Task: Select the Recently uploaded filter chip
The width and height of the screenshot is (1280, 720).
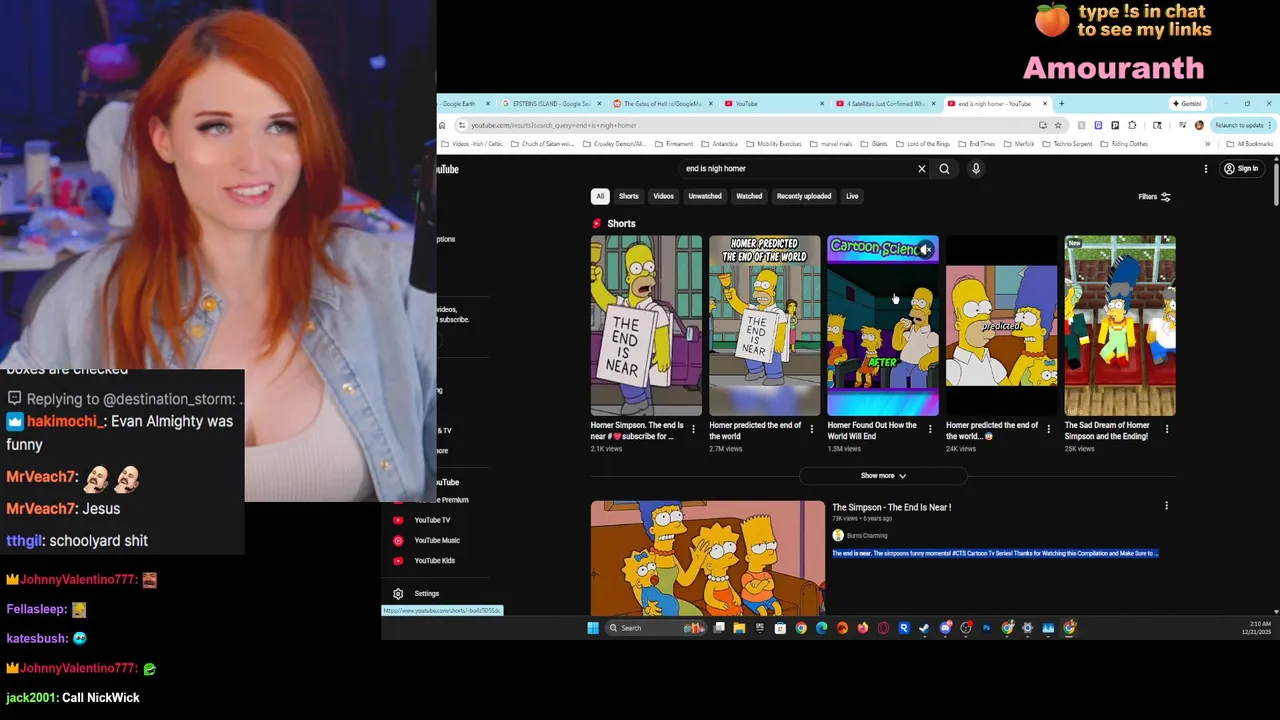Action: [x=804, y=196]
